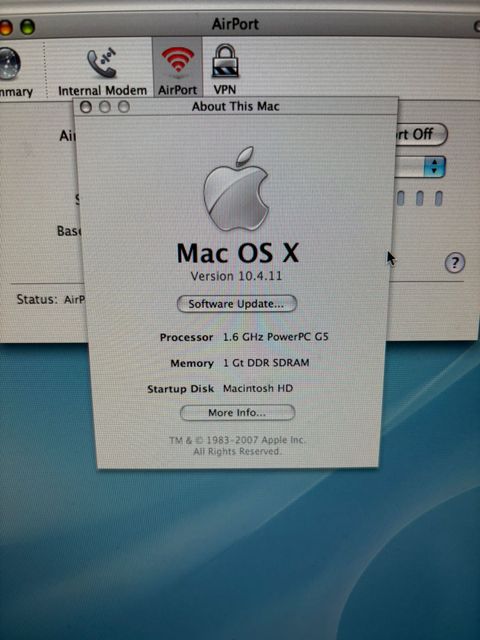The width and height of the screenshot is (480, 640).
Task: Click the green zoom button of AirPort window
Action: pyautogui.click(x=27, y=27)
